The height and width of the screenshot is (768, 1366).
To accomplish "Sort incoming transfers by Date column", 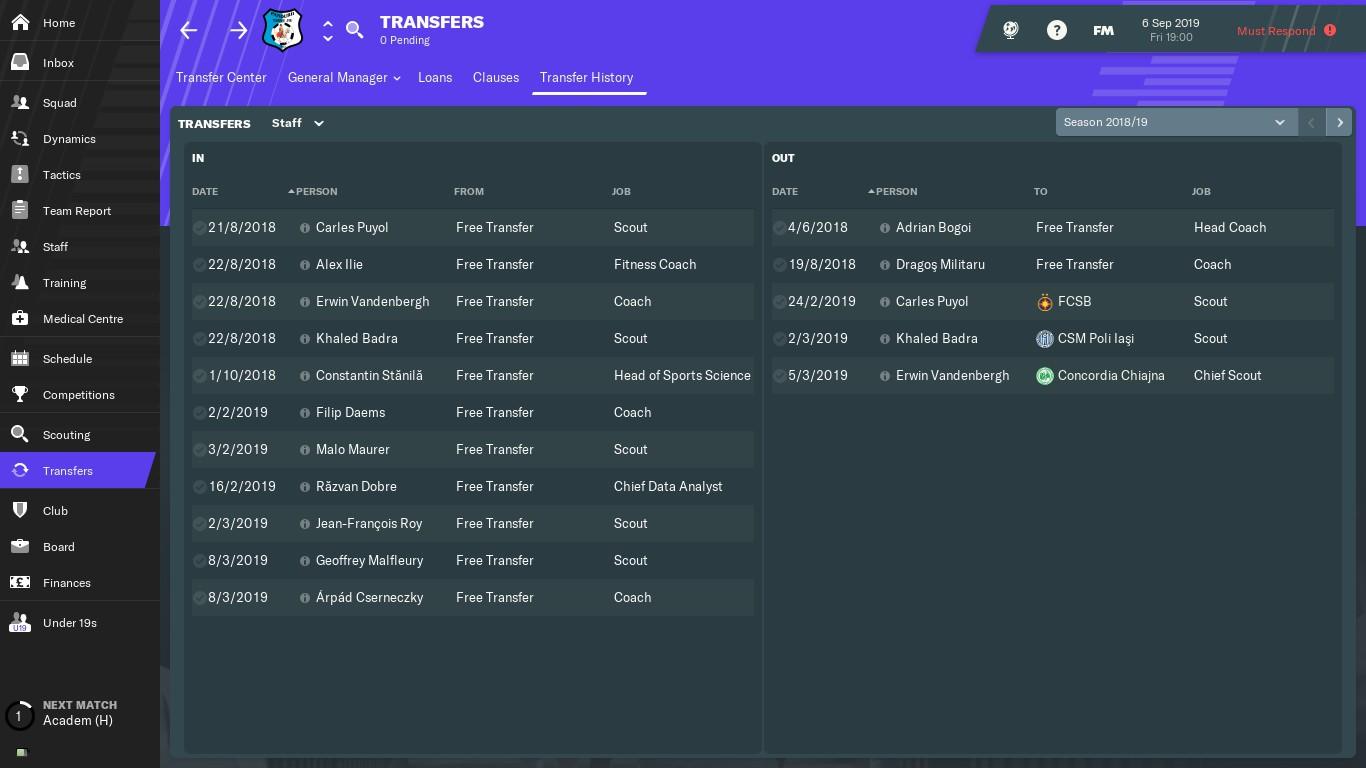I will point(205,191).
